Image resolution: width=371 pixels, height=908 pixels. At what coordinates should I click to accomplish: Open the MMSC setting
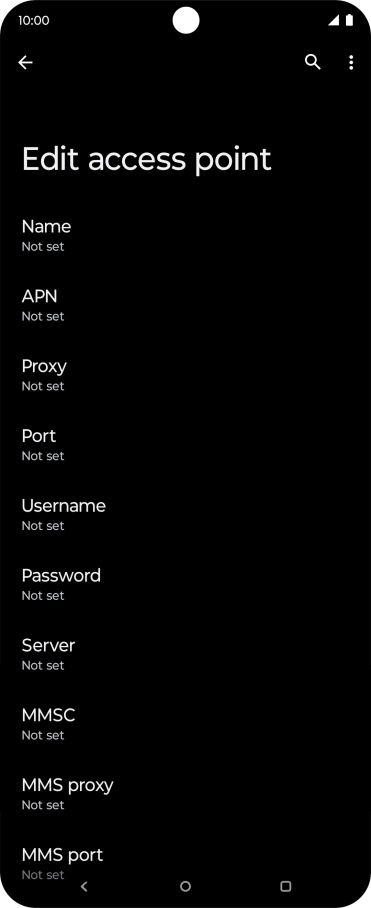[x=185, y=724]
